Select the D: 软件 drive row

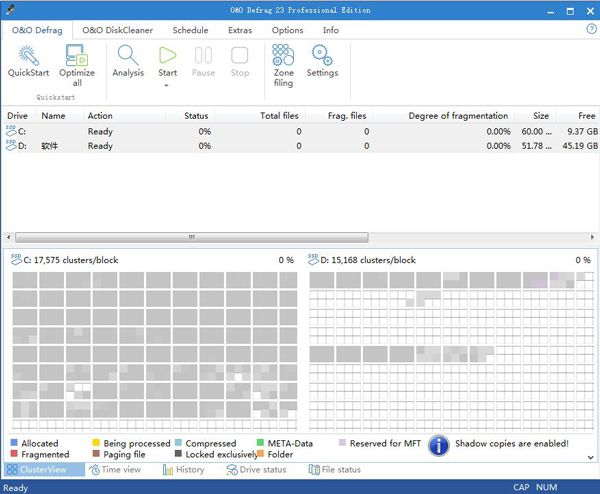tap(302, 146)
